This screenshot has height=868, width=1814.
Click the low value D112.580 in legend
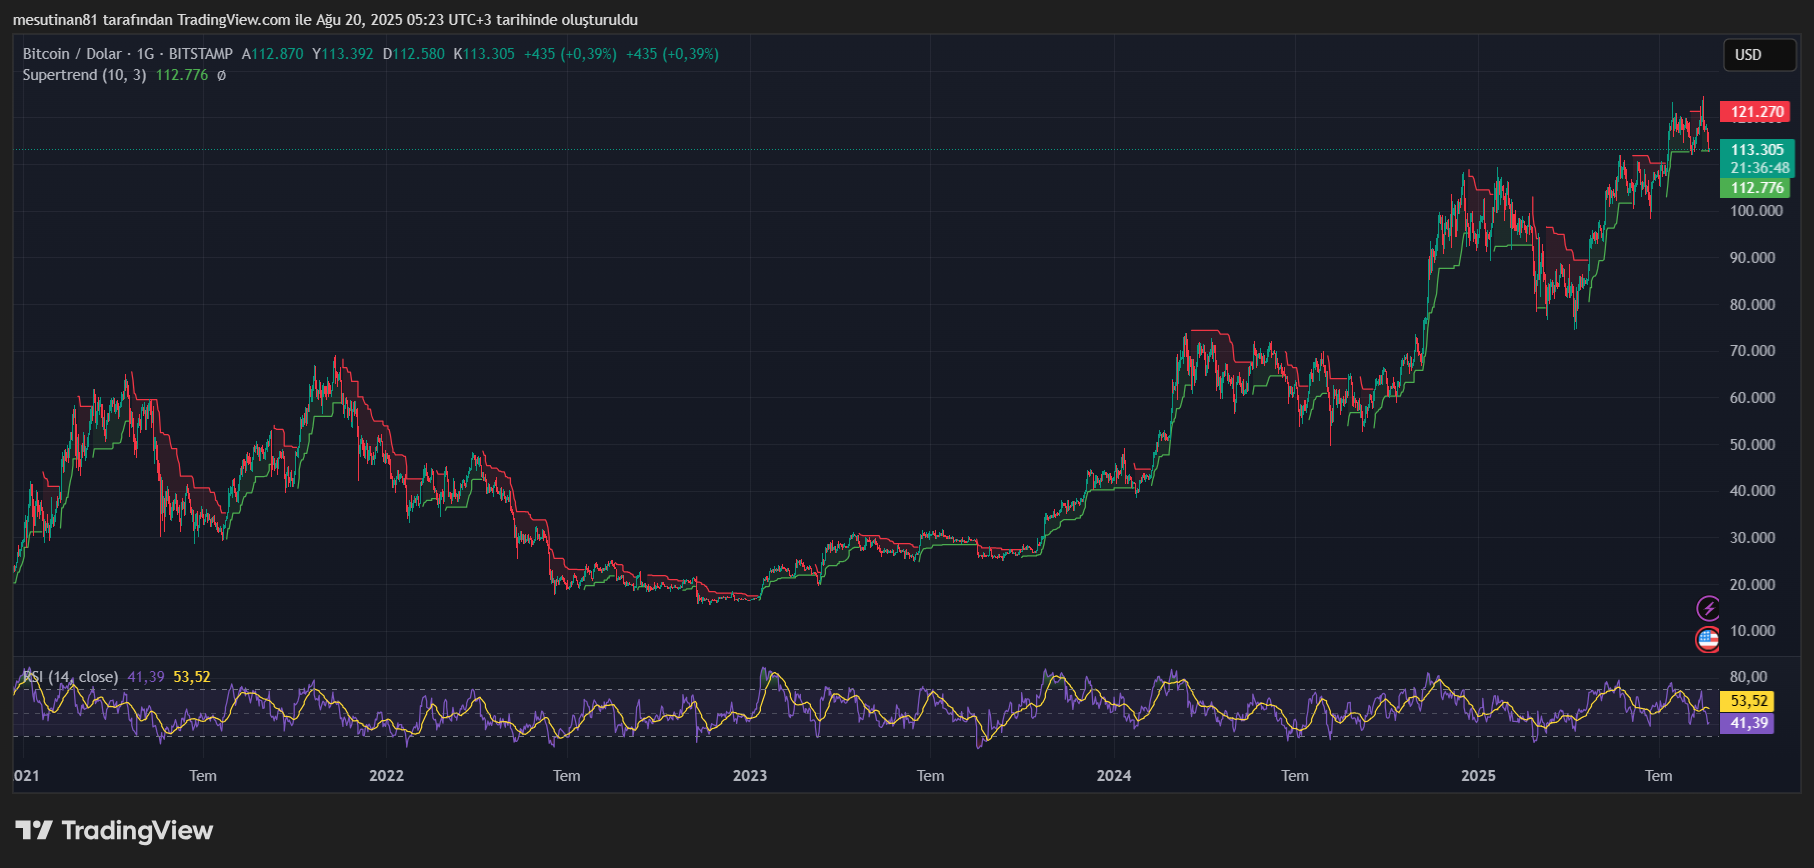[414, 54]
